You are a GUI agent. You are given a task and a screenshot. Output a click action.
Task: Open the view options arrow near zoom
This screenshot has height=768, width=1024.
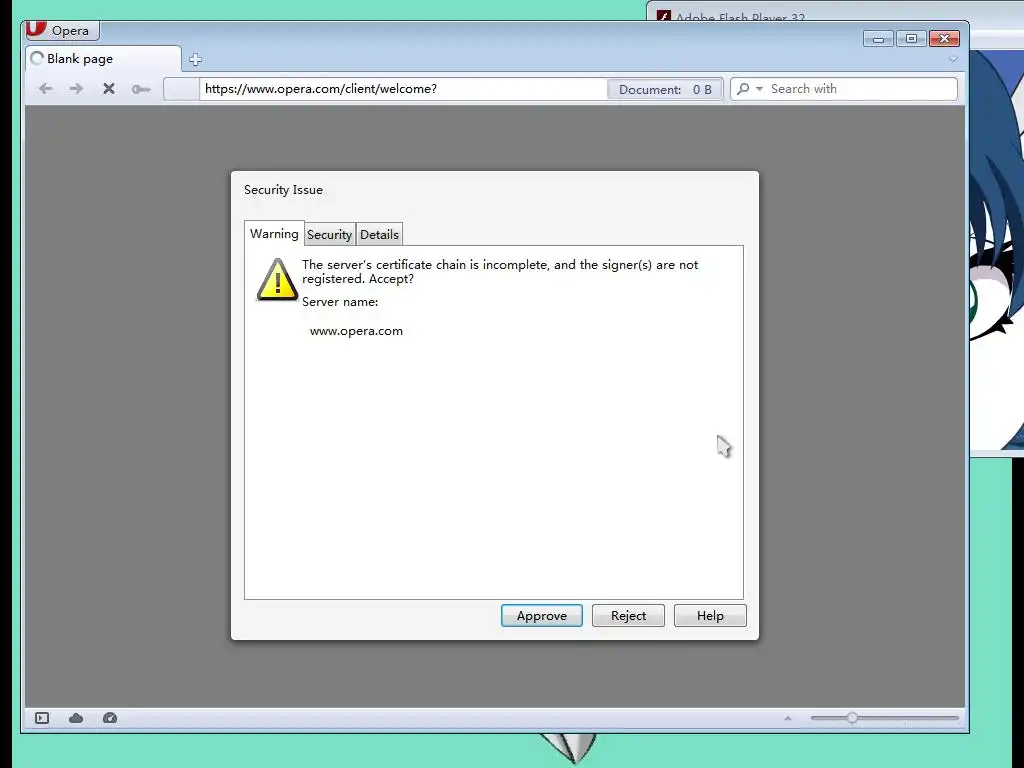788,718
